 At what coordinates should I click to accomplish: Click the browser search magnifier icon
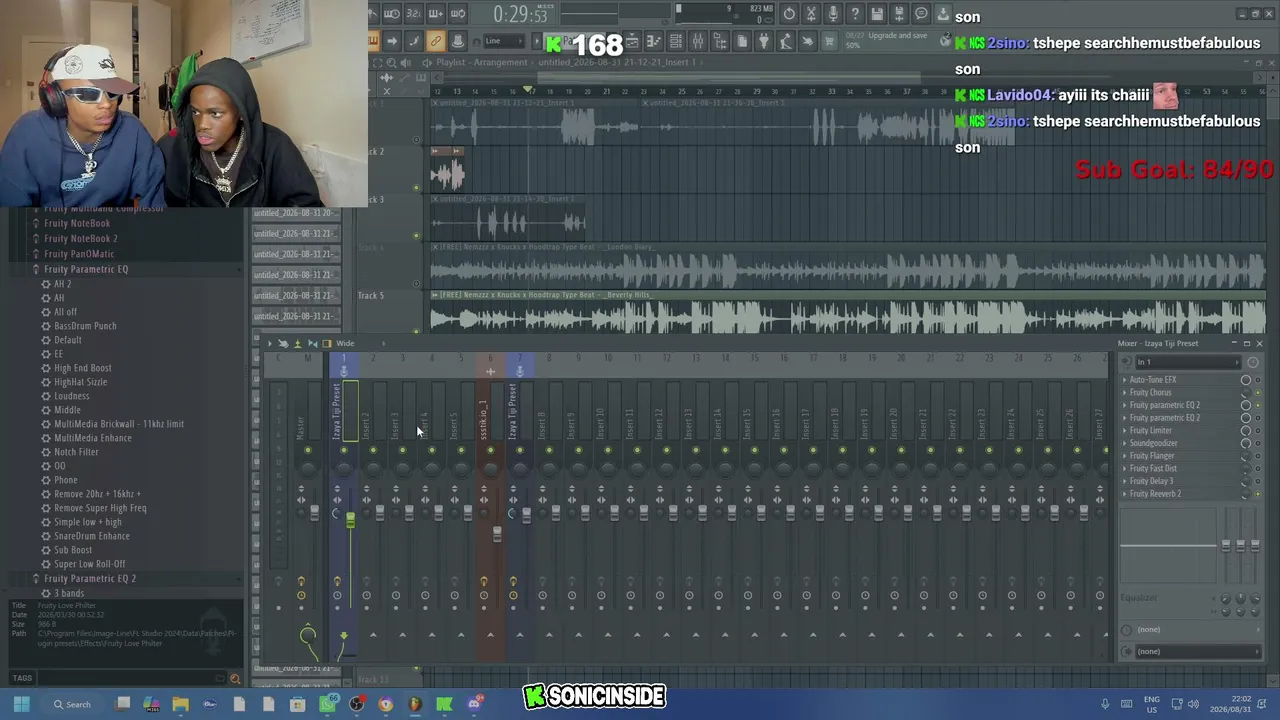tap(235, 679)
